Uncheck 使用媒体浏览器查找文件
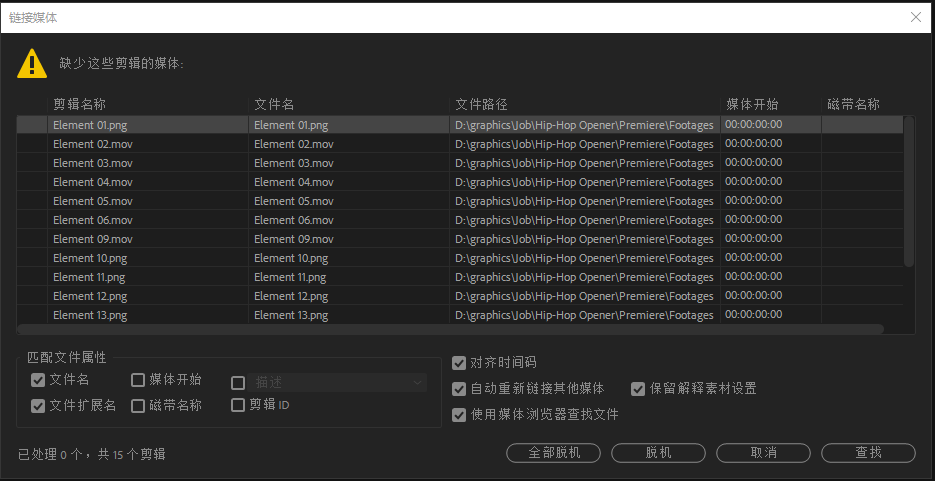The height and width of the screenshot is (481, 935). 459,414
